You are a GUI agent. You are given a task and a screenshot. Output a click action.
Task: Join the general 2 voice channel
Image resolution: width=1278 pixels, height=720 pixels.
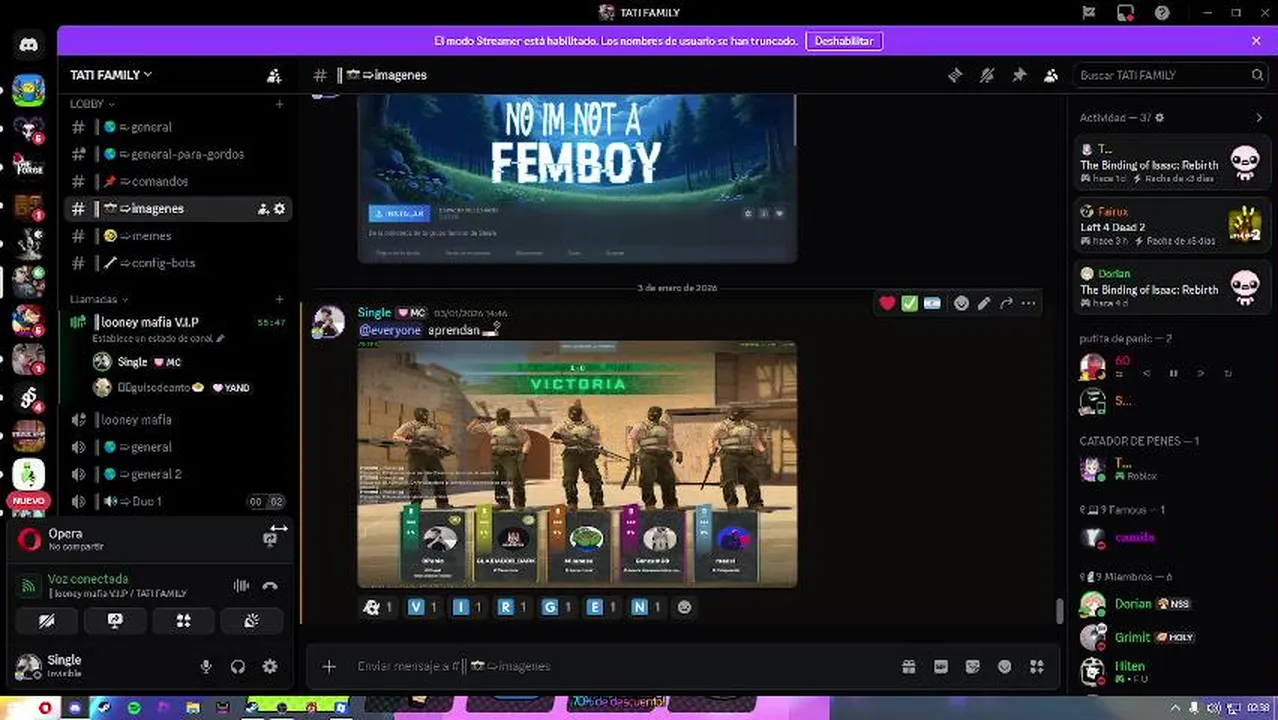pos(178,474)
